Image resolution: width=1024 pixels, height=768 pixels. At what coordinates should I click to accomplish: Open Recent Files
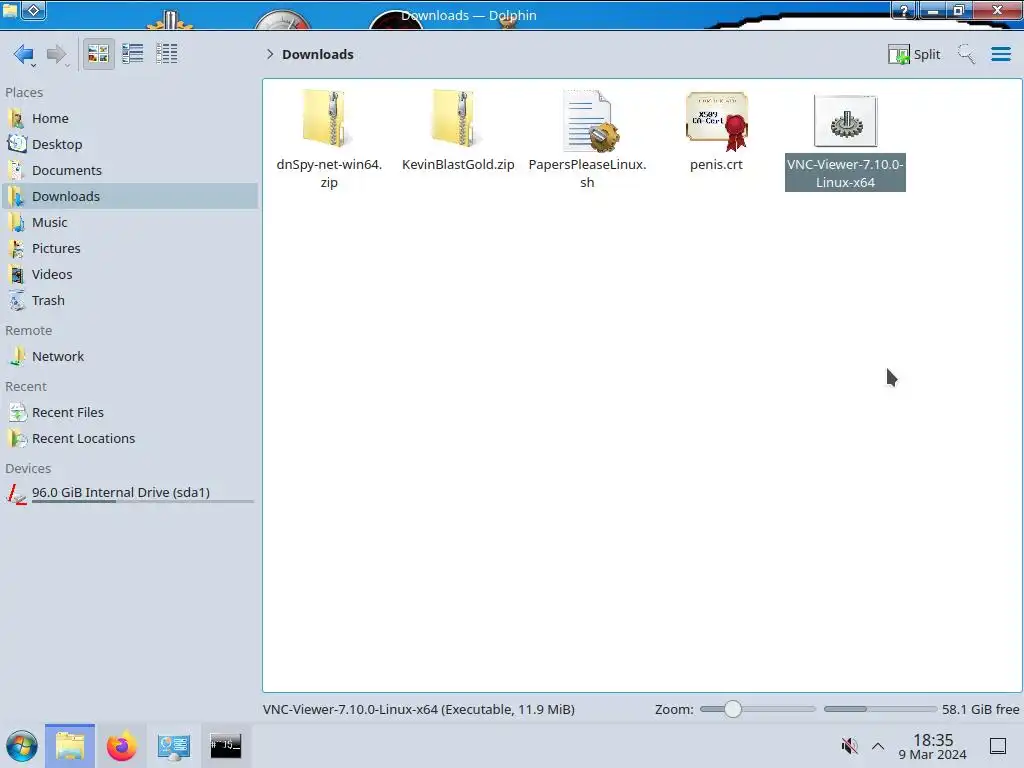pos(130,413)
